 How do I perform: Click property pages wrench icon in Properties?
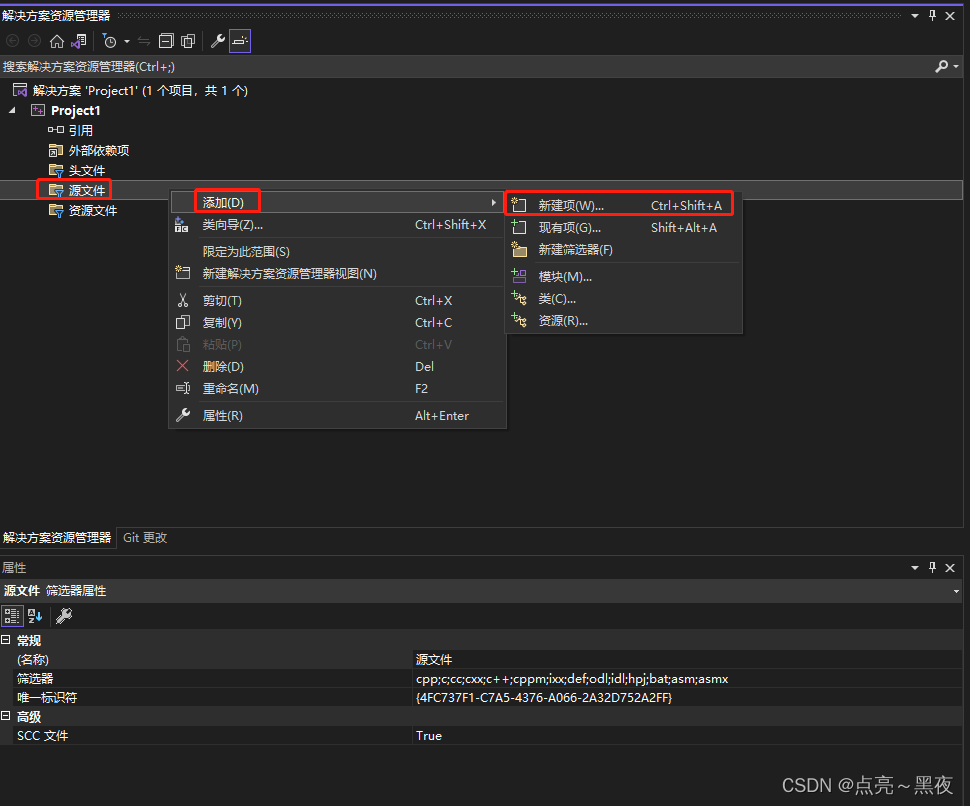(64, 616)
